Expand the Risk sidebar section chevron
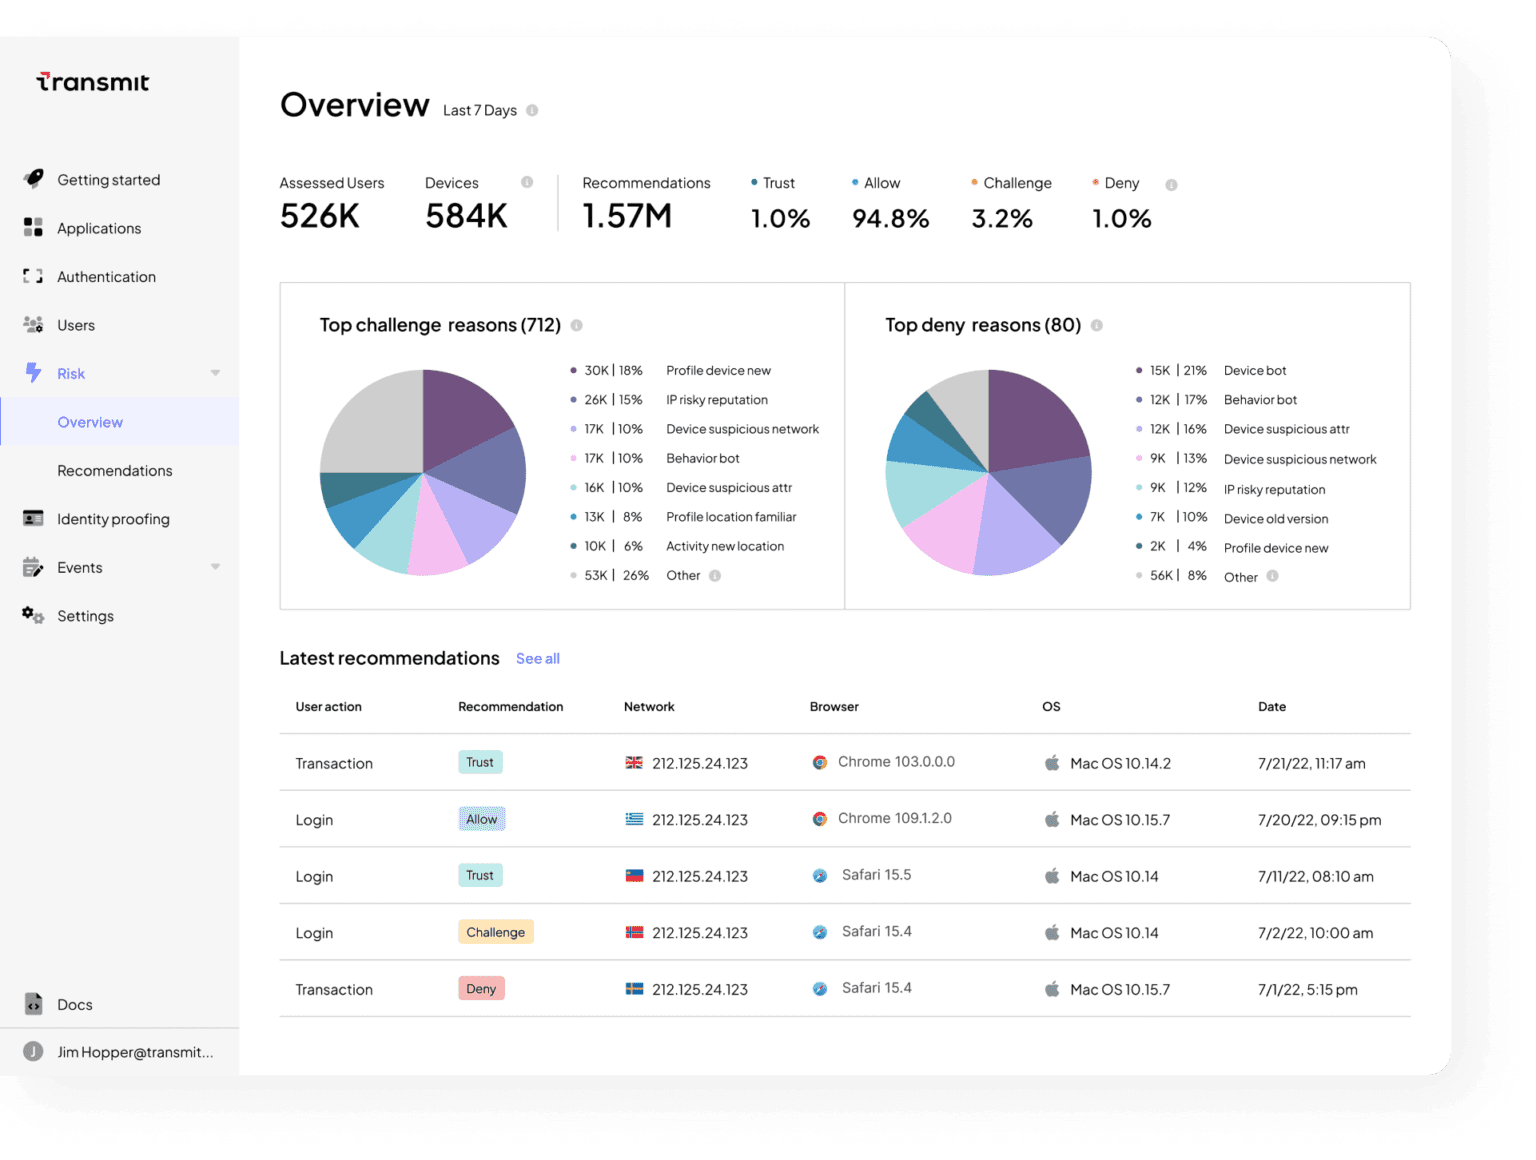 [215, 373]
